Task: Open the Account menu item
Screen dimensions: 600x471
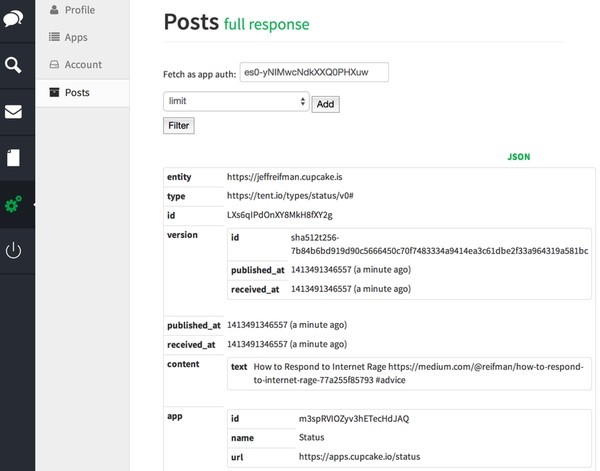Action: 83,65
